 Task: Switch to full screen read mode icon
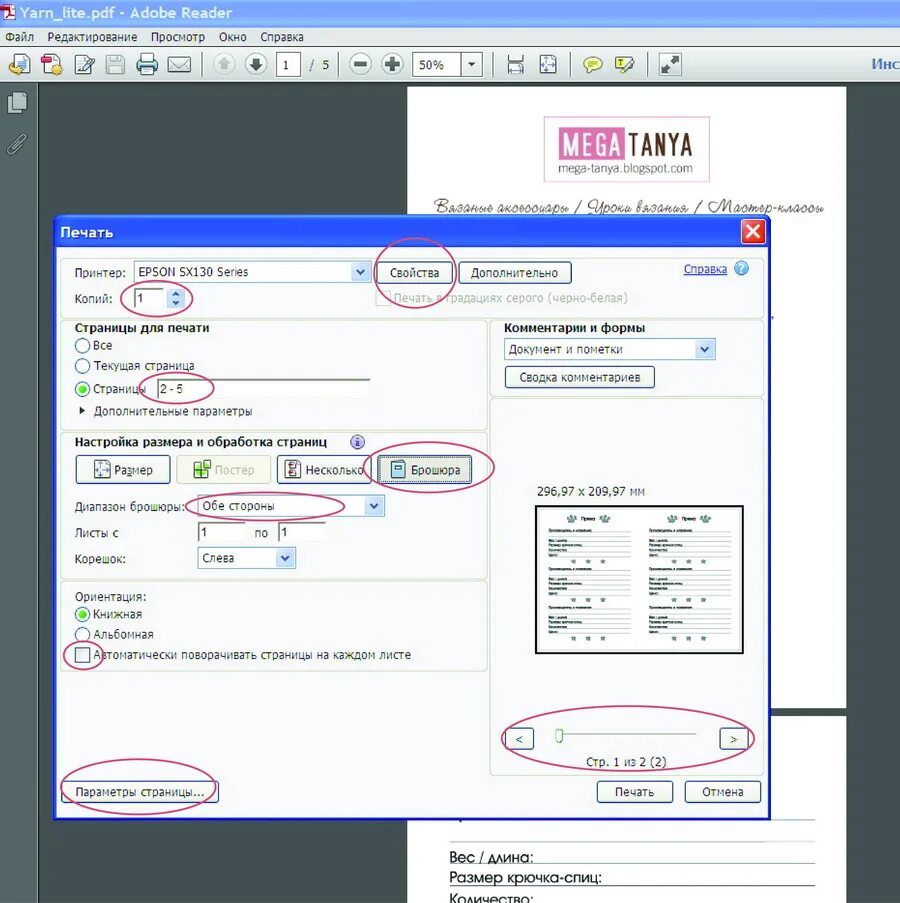(670, 64)
